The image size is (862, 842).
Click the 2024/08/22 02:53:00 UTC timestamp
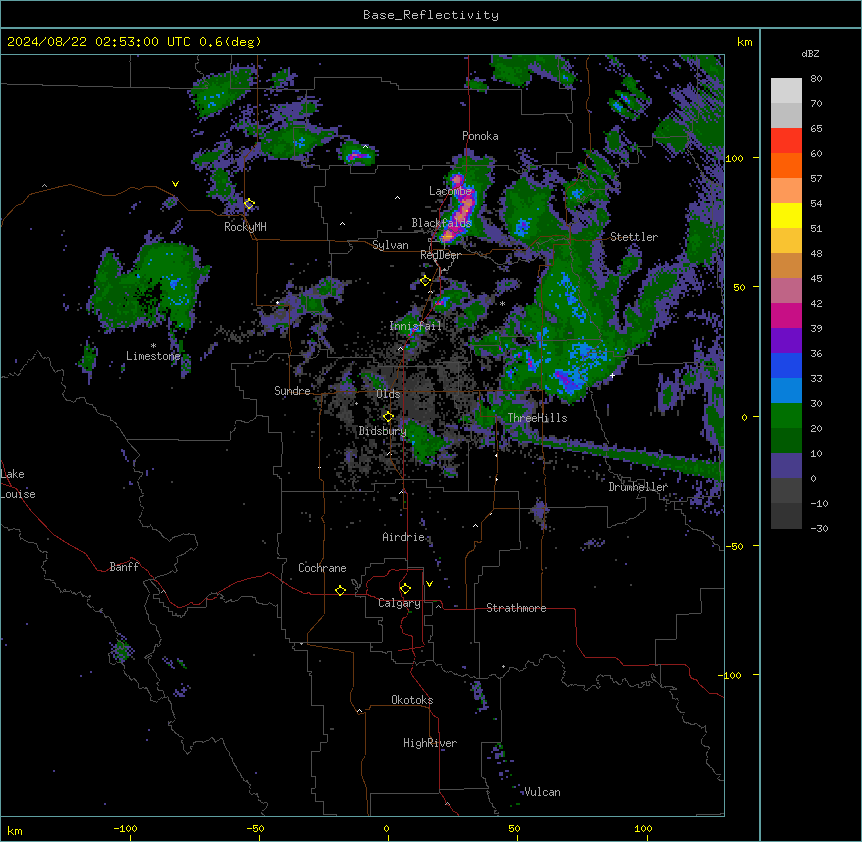pyautogui.click(x=98, y=42)
